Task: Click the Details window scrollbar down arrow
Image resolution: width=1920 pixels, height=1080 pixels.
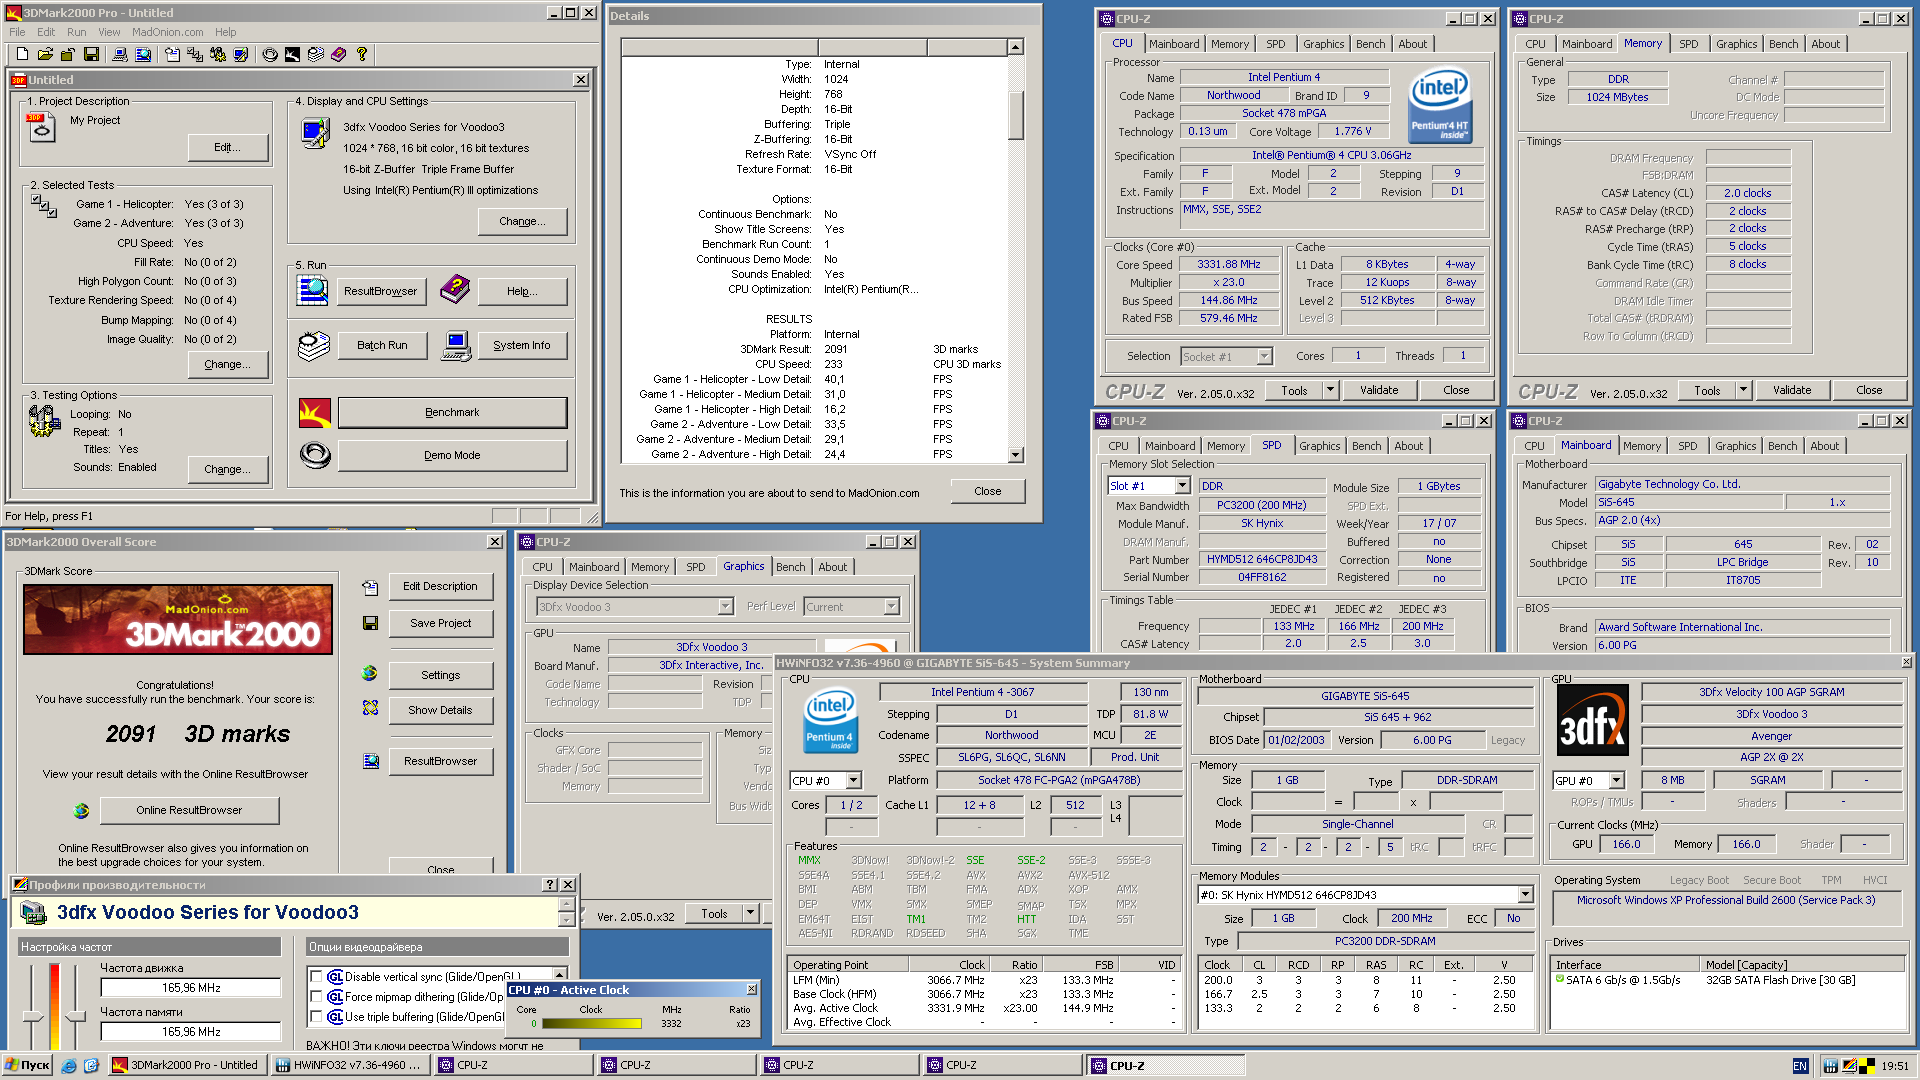Action: pyautogui.click(x=1016, y=455)
